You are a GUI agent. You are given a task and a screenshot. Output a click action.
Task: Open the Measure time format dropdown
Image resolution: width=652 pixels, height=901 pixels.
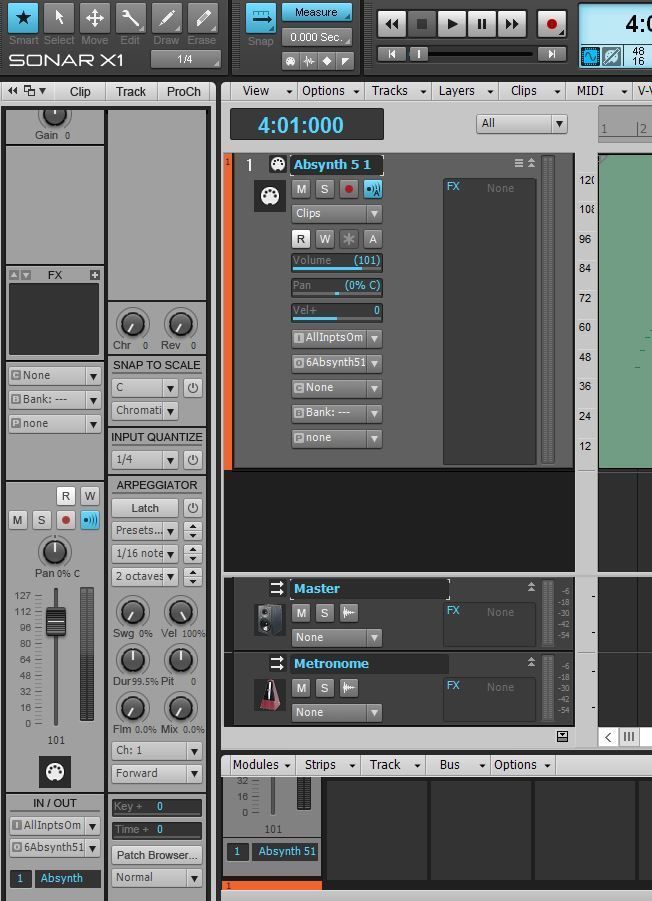pos(317,13)
